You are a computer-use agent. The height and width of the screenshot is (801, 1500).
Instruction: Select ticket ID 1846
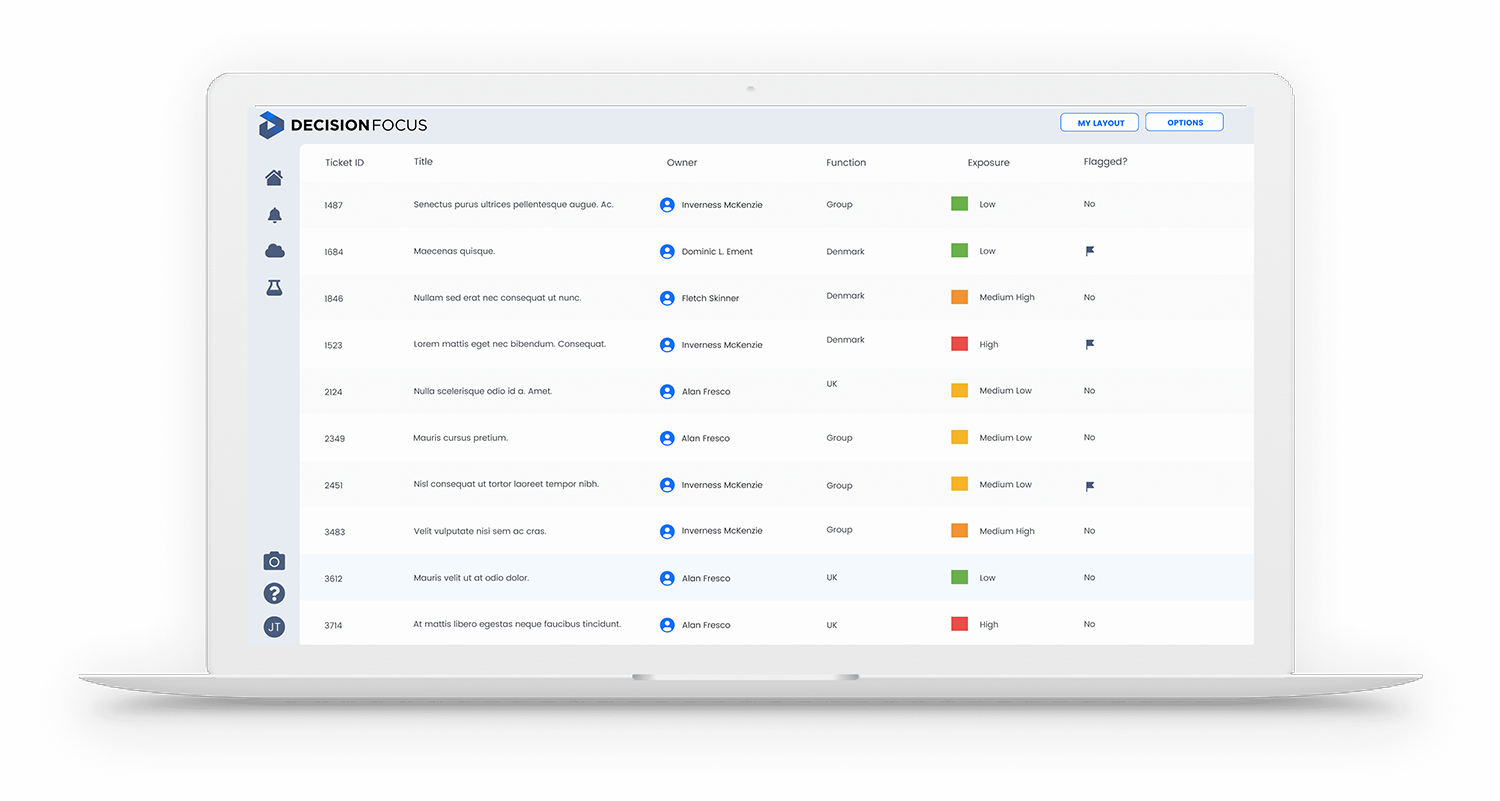tap(333, 299)
